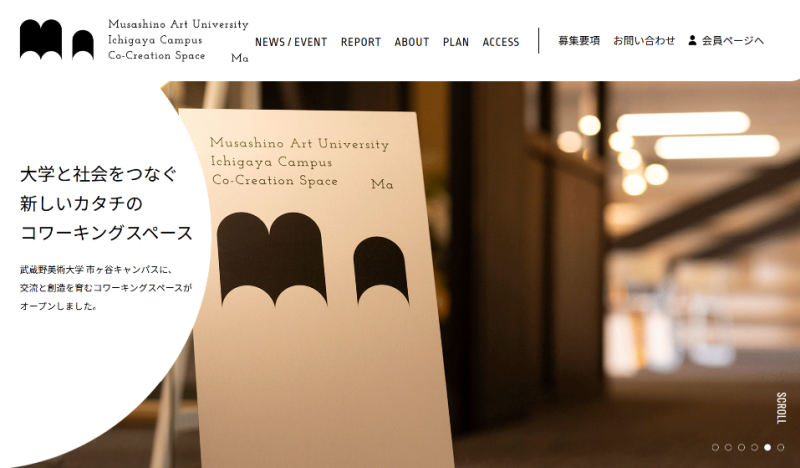Image resolution: width=800 pixels, height=468 pixels.
Task: Open the ACCESS menu item
Action: (501, 42)
